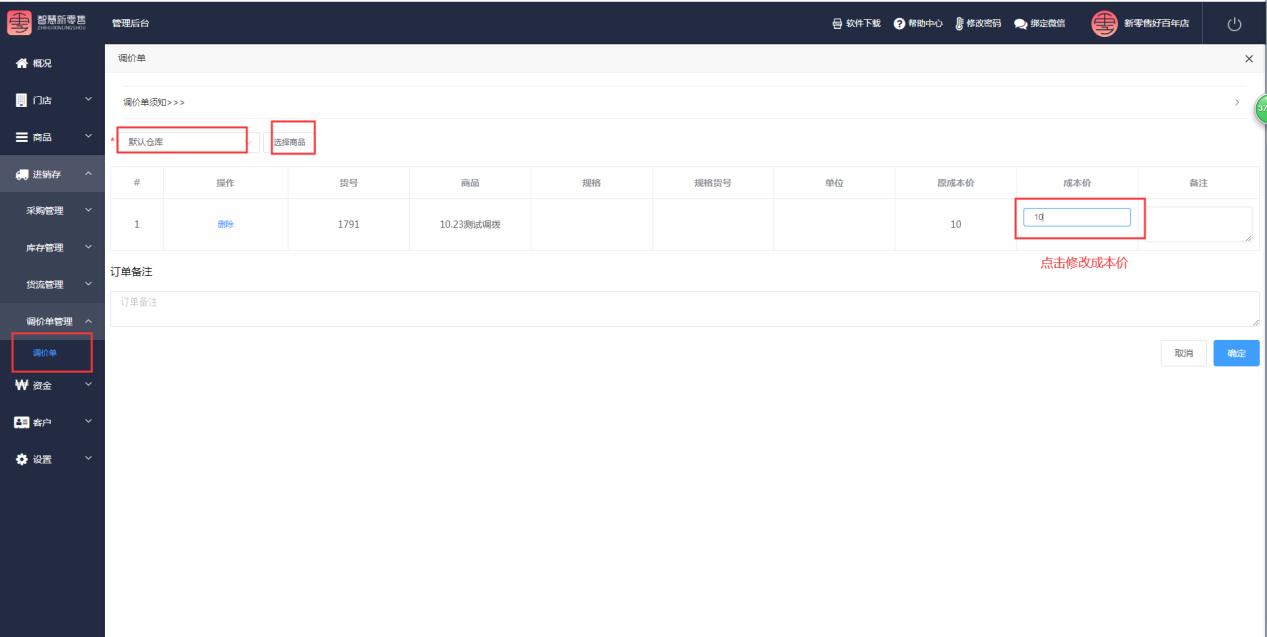Screen dimensions: 1267x637
Task: Click the 进销存 truck icon
Action: [22, 174]
